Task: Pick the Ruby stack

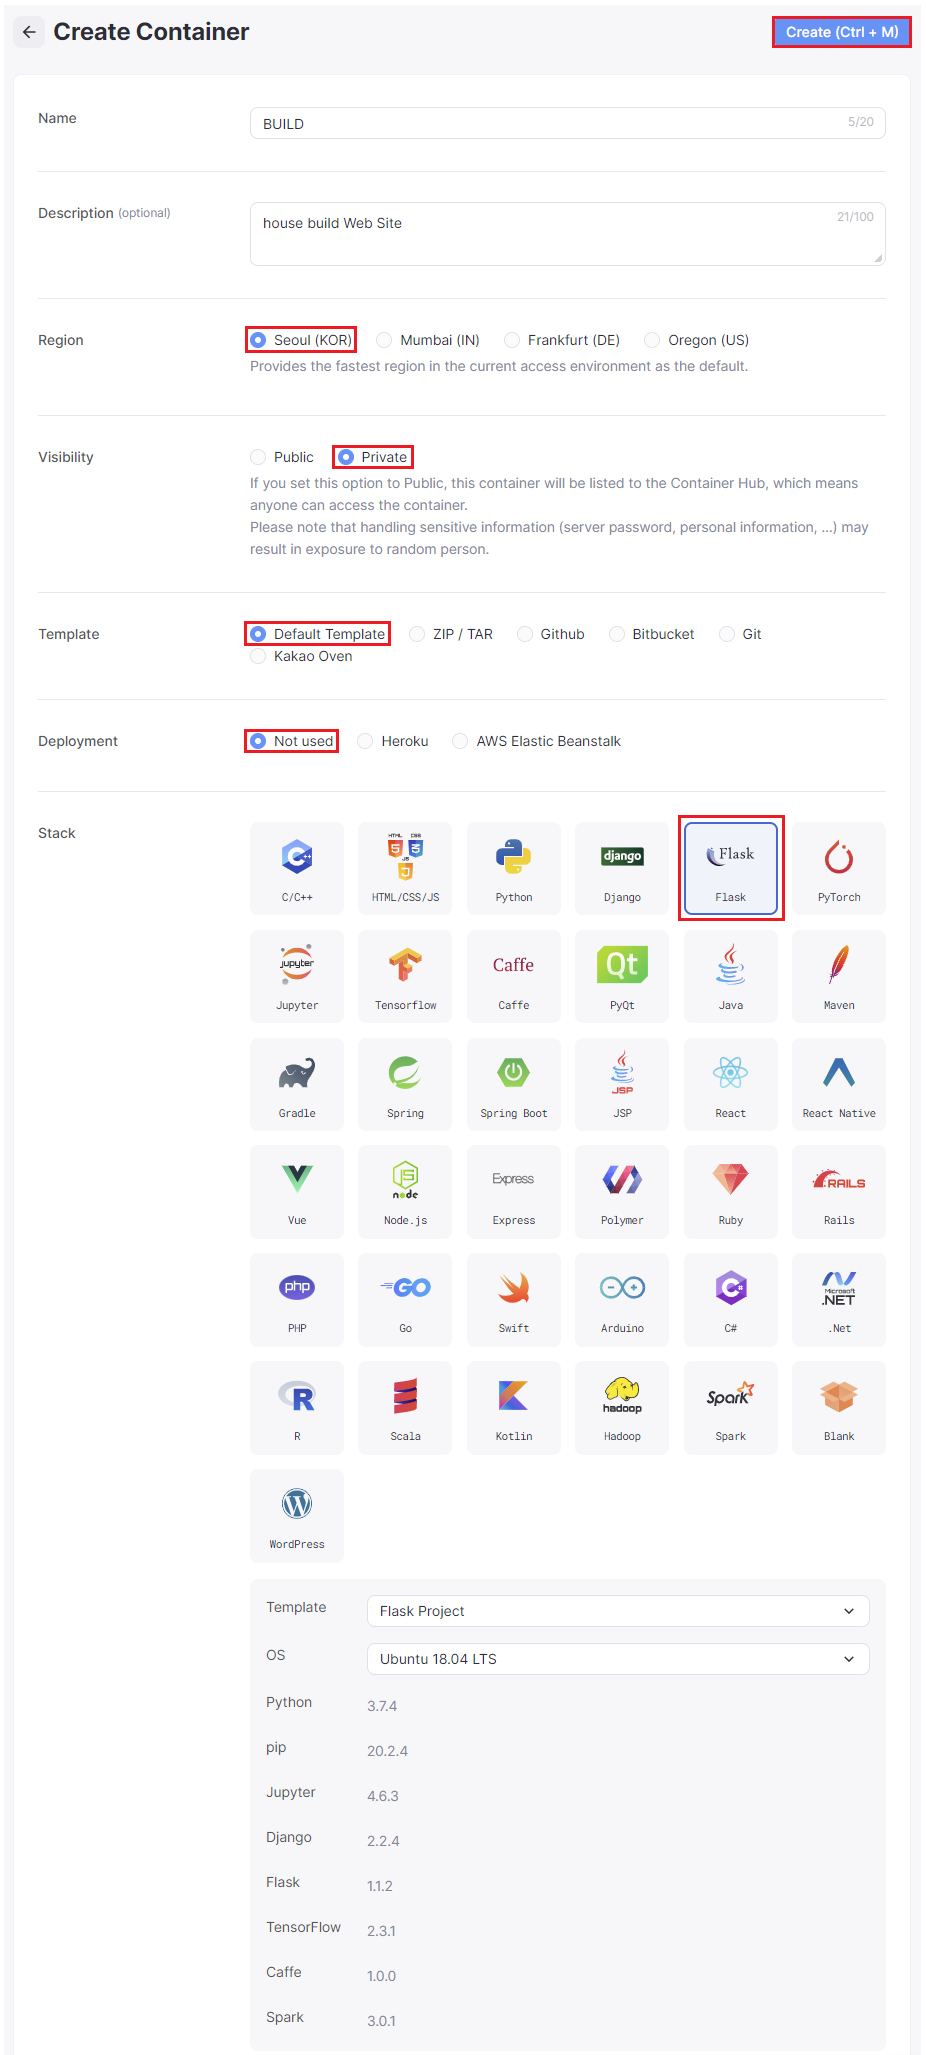Action: click(x=731, y=1192)
